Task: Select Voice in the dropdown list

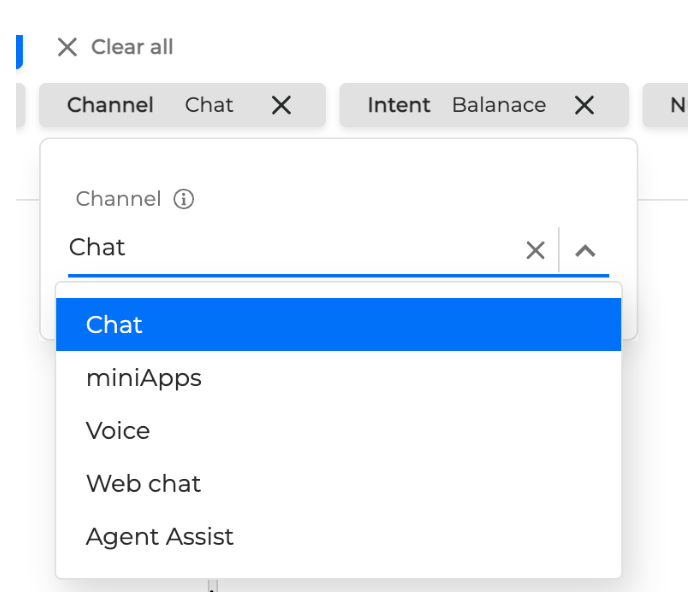Action: point(118,431)
